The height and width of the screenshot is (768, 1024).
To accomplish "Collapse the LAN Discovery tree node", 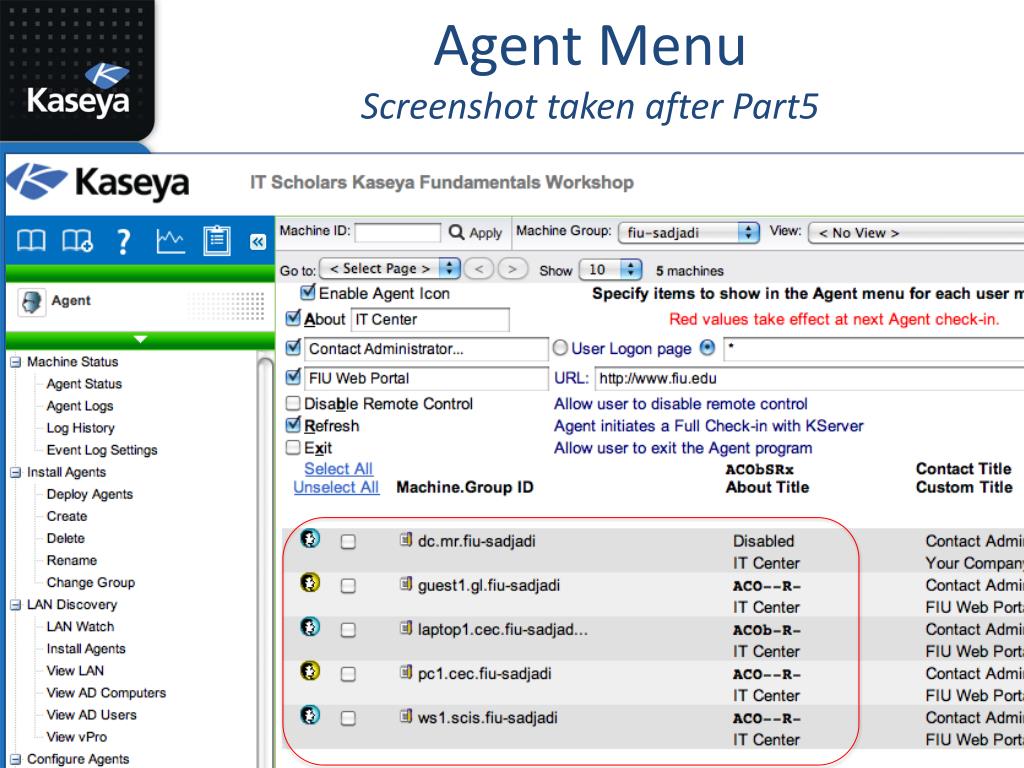I will [16, 605].
